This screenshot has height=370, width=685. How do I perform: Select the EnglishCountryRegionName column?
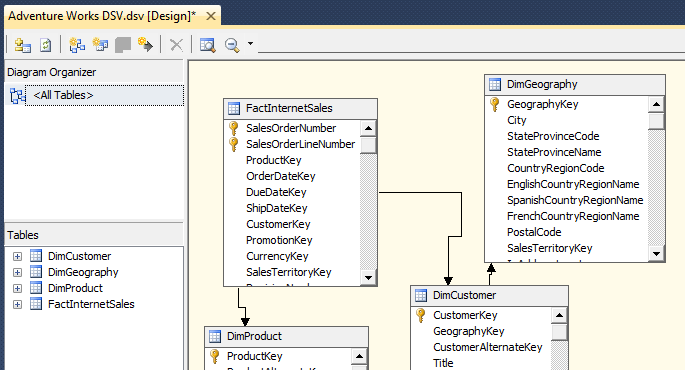(x=573, y=184)
